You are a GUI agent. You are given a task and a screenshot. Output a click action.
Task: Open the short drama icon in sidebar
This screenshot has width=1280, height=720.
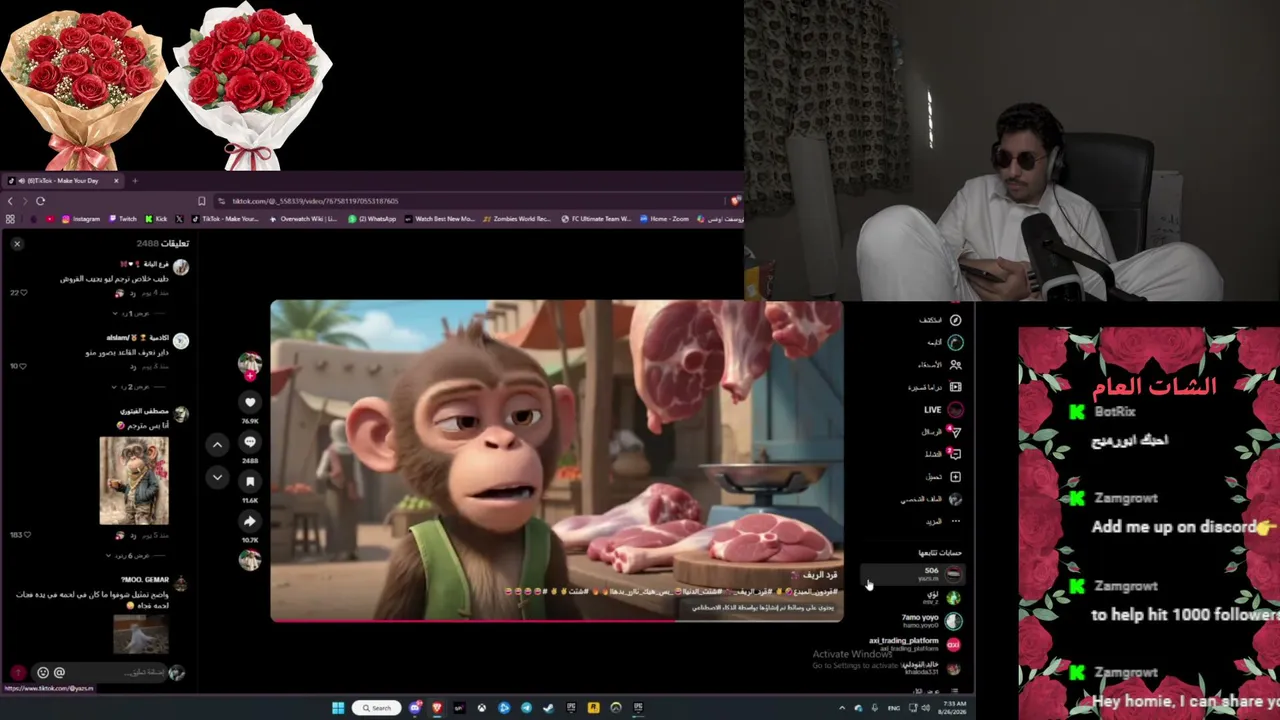coord(955,387)
